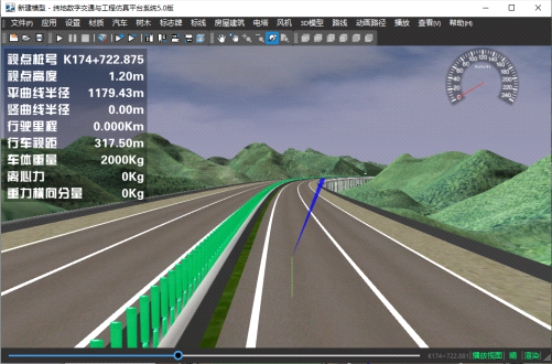
Task: Click the save disk icon
Action: (39, 38)
